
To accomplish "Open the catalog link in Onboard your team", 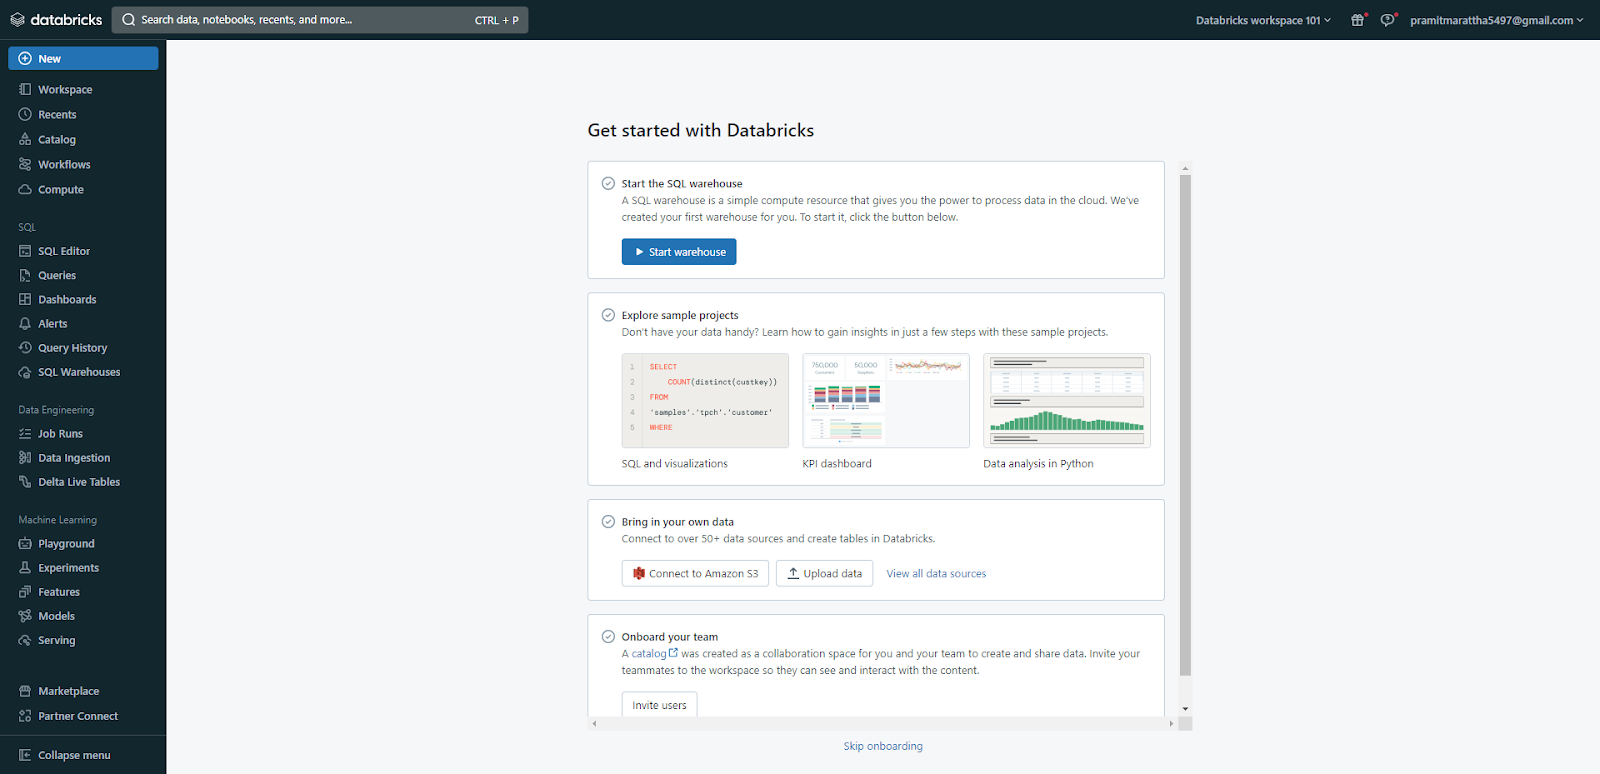I will pos(654,653).
